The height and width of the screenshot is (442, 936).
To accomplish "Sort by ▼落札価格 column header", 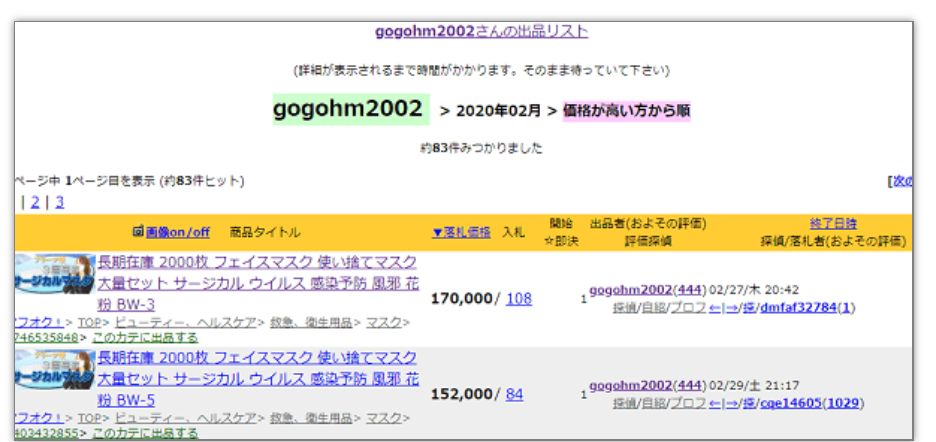I will click(461, 232).
